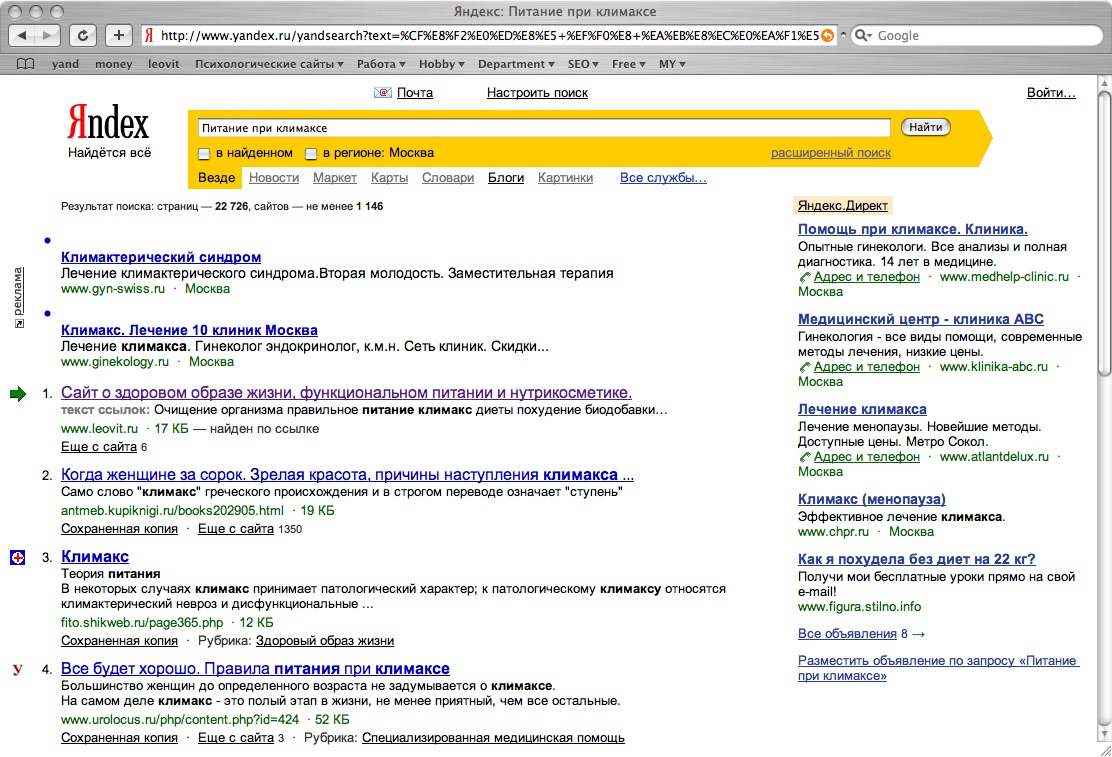The image size is (1112, 757).
Task: Click the Войти login link
Action: coord(1051,92)
